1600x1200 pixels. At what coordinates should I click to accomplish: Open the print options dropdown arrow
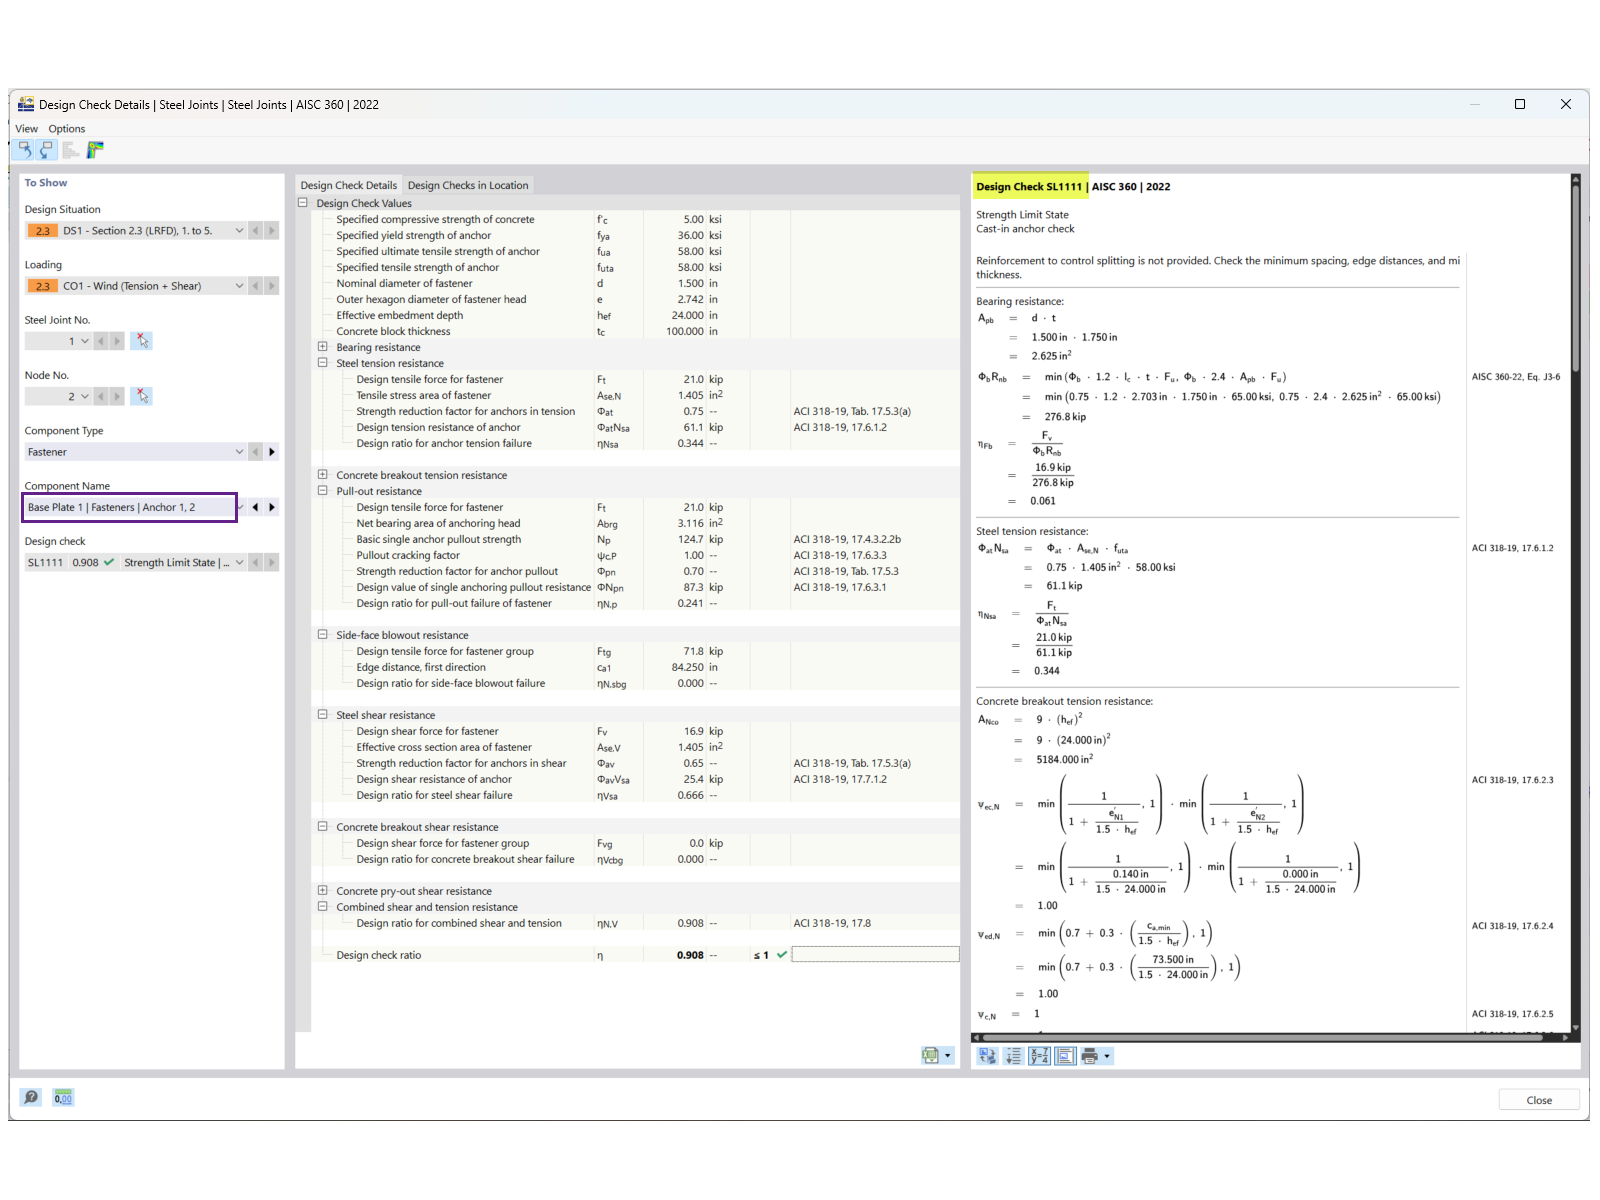click(x=1107, y=1056)
